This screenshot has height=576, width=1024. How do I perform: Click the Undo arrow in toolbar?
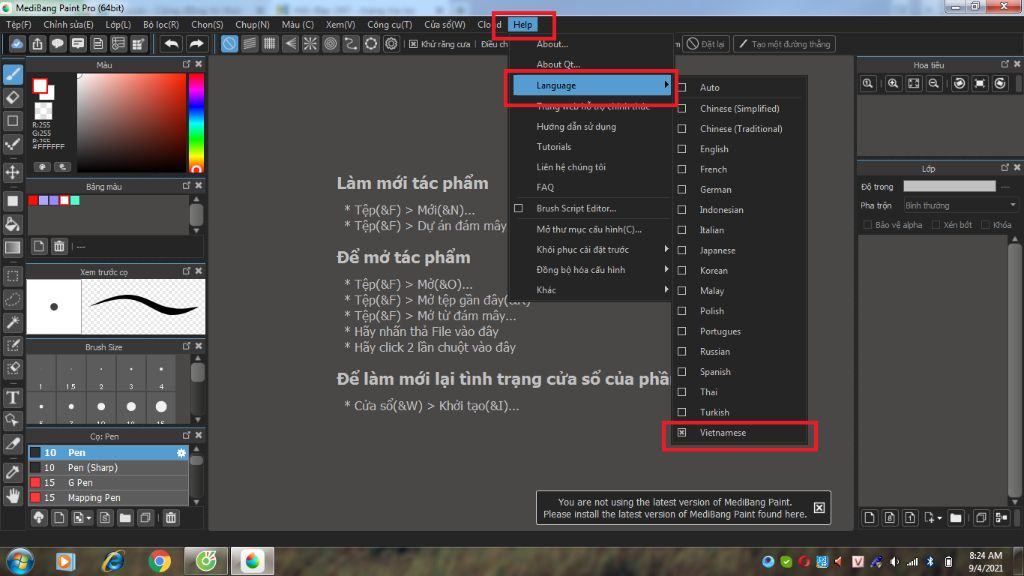pyautogui.click(x=172, y=44)
